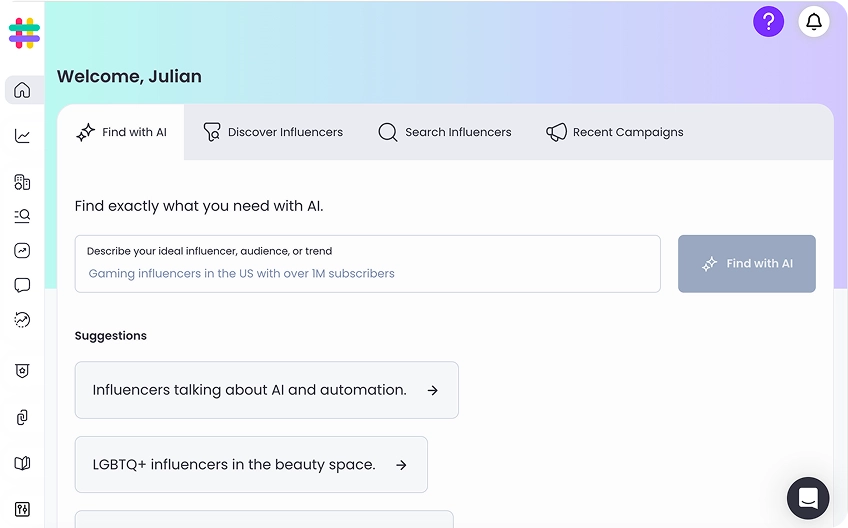
Task: Click the purple help question mark icon
Action: pyautogui.click(x=768, y=22)
